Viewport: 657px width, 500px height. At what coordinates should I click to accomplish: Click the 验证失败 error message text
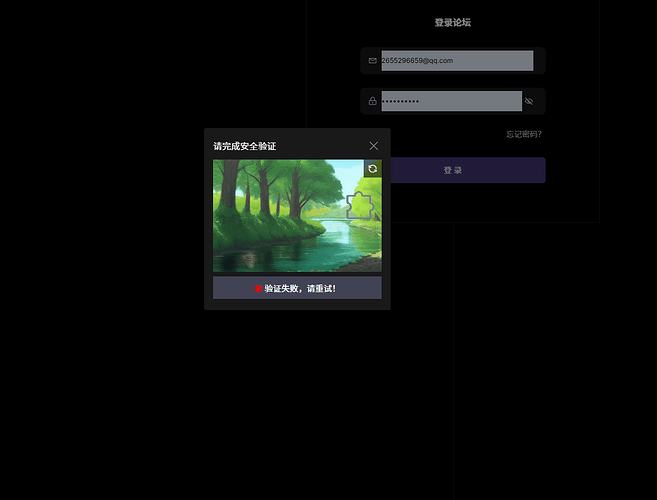(x=300, y=288)
